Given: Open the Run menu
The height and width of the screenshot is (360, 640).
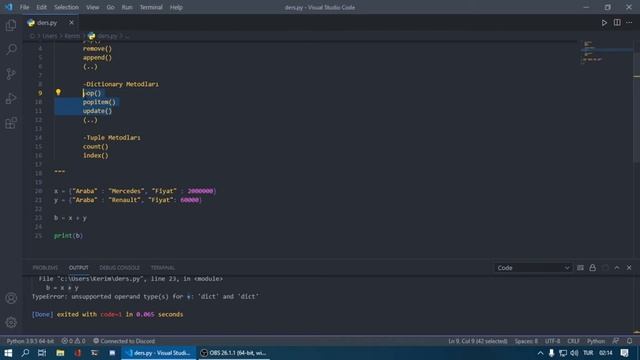Looking at the screenshot, I should pyautogui.click(x=127, y=7).
